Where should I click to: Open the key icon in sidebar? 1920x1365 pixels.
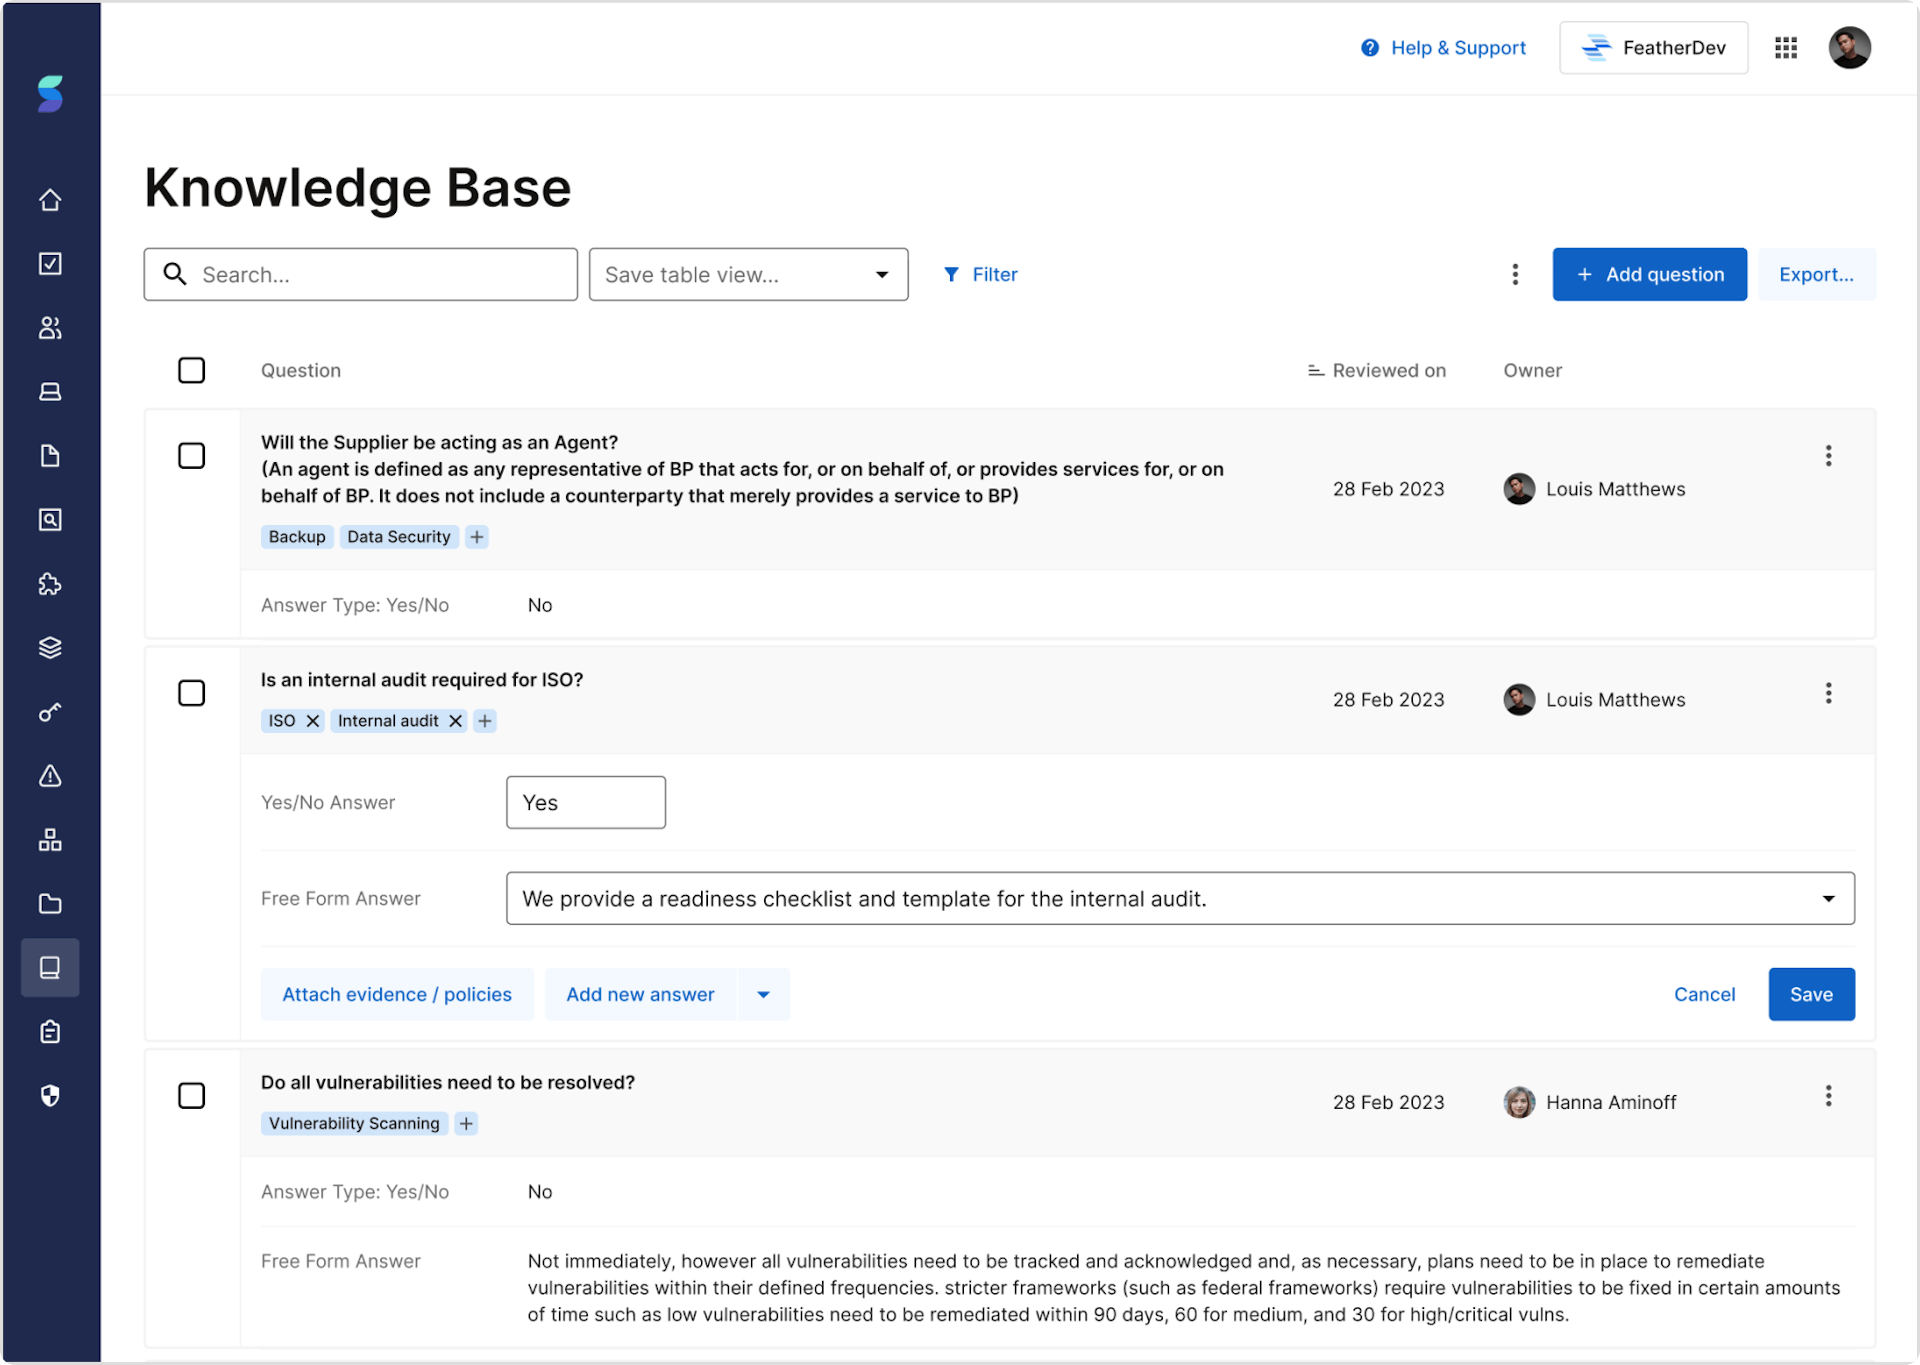pos(50,712)
